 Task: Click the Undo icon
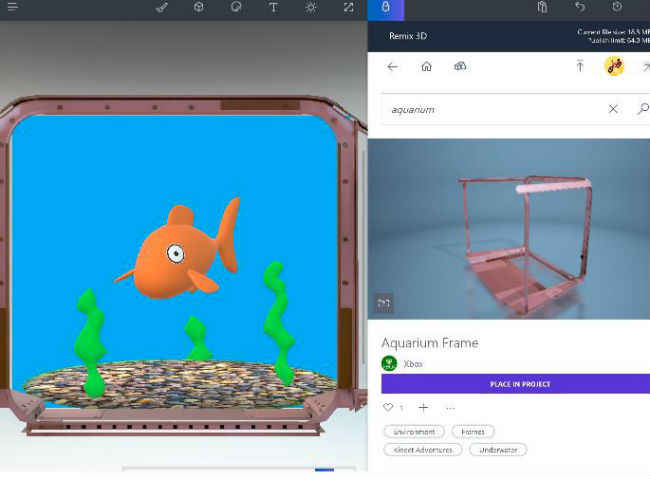pos(580,7)
